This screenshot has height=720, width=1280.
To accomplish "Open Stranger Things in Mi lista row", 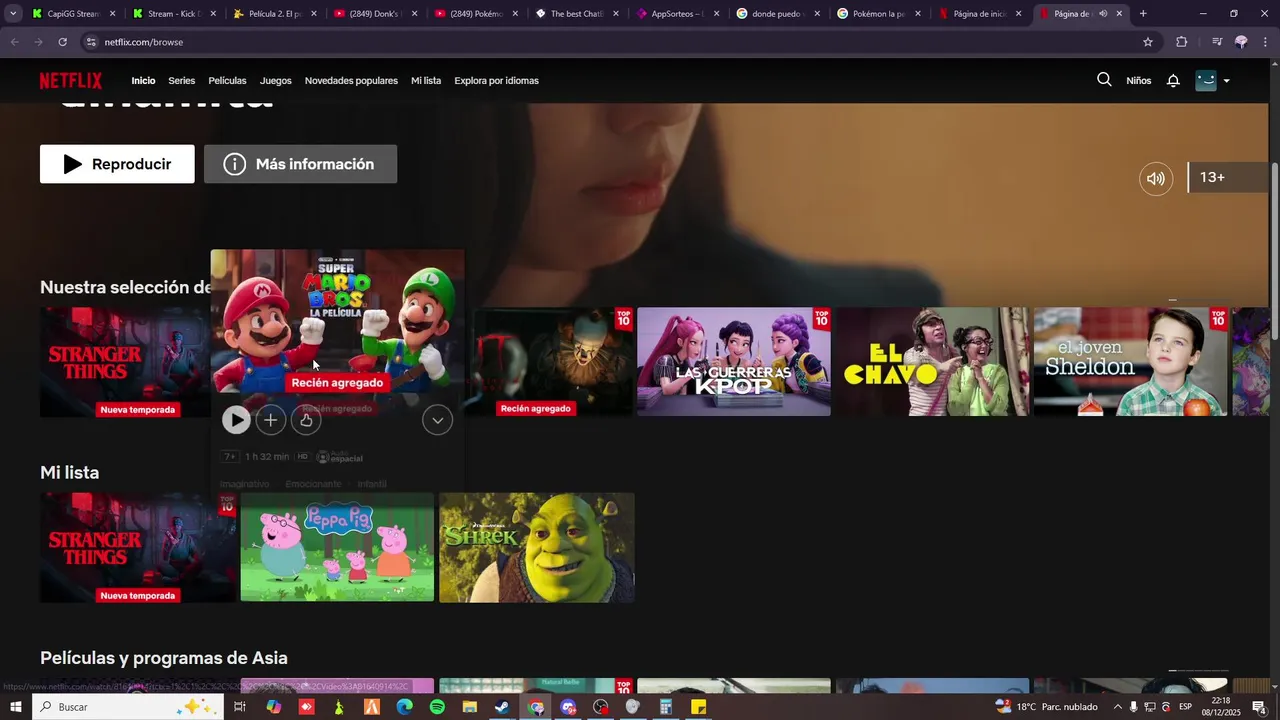I will [x=138, y=547].
